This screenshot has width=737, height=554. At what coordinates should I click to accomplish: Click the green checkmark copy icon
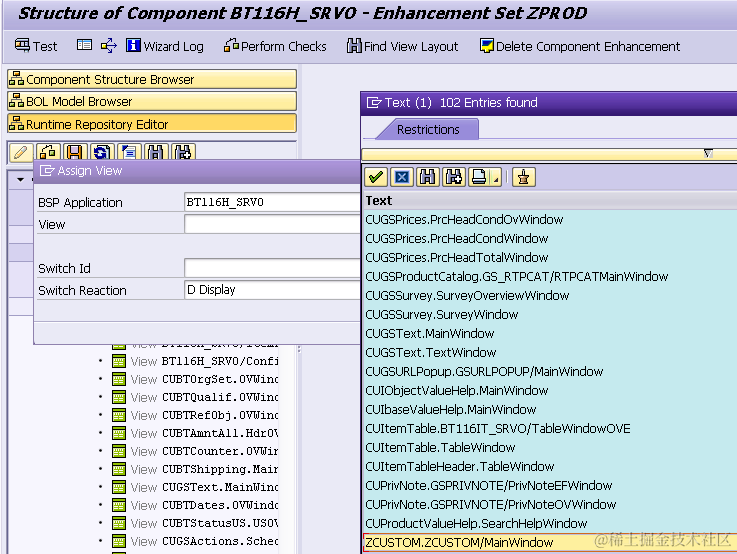376,177
